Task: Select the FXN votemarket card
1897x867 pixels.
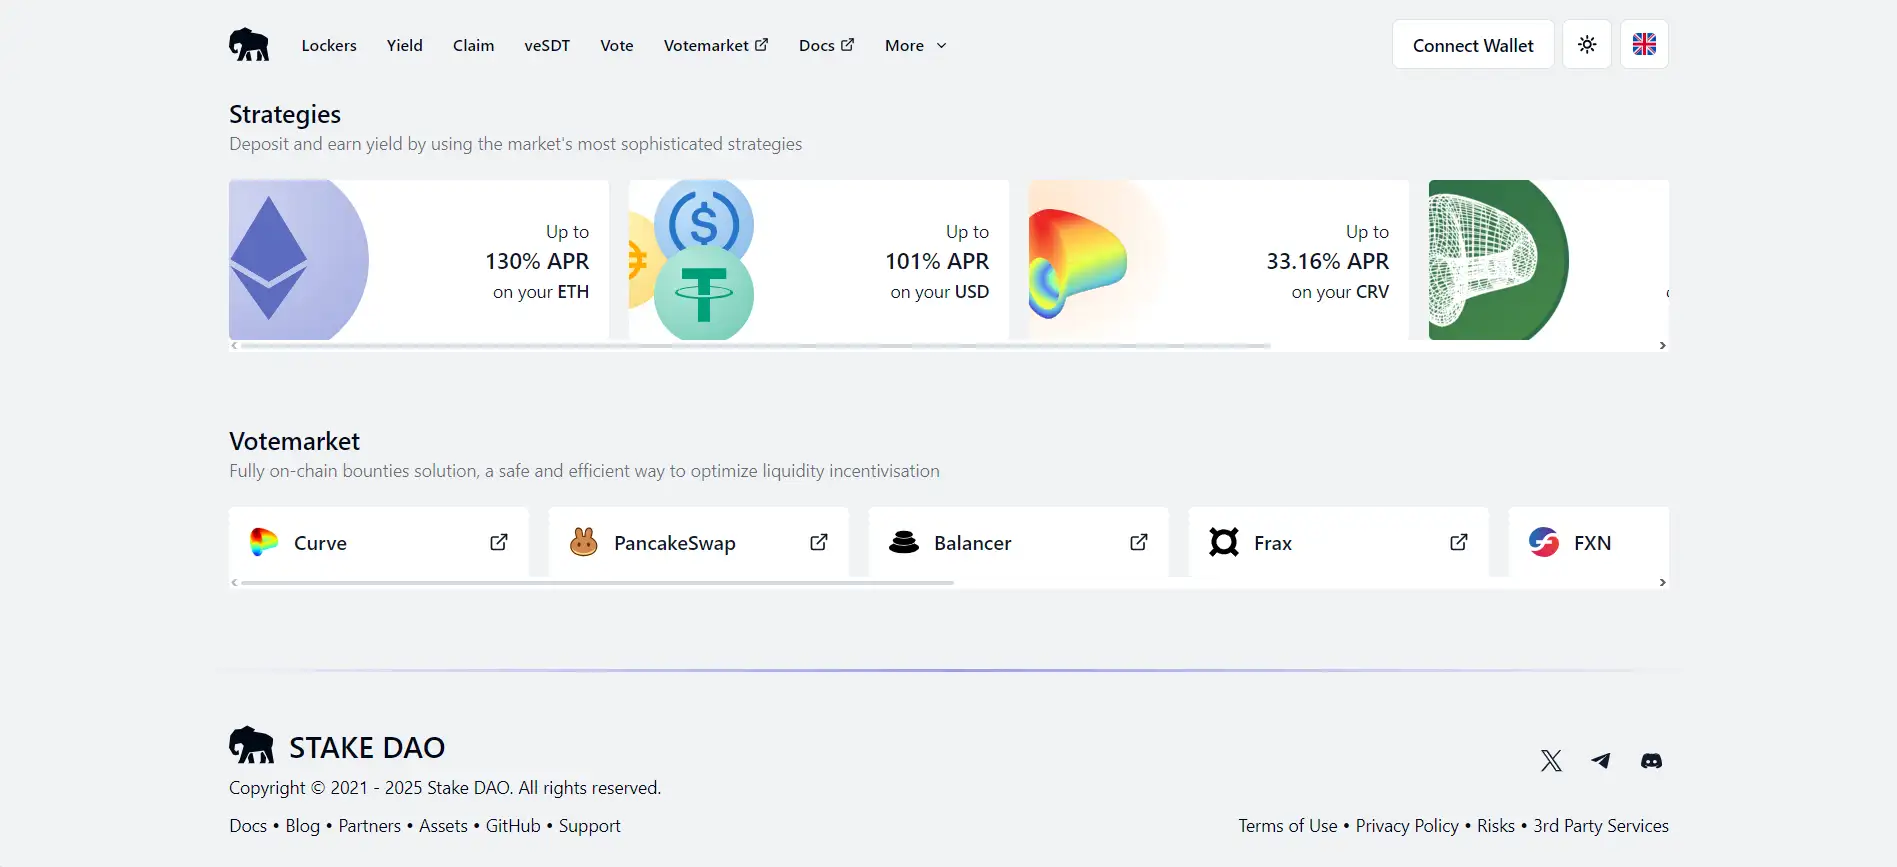Action: coord(1588,542)
